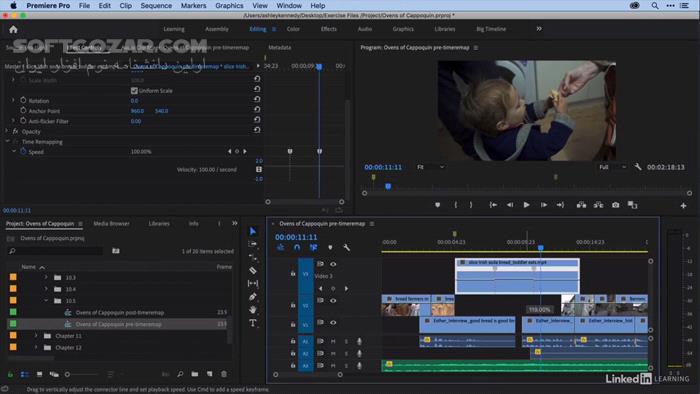
Task: Solo the A2 audio track
Action: (346, 353)
